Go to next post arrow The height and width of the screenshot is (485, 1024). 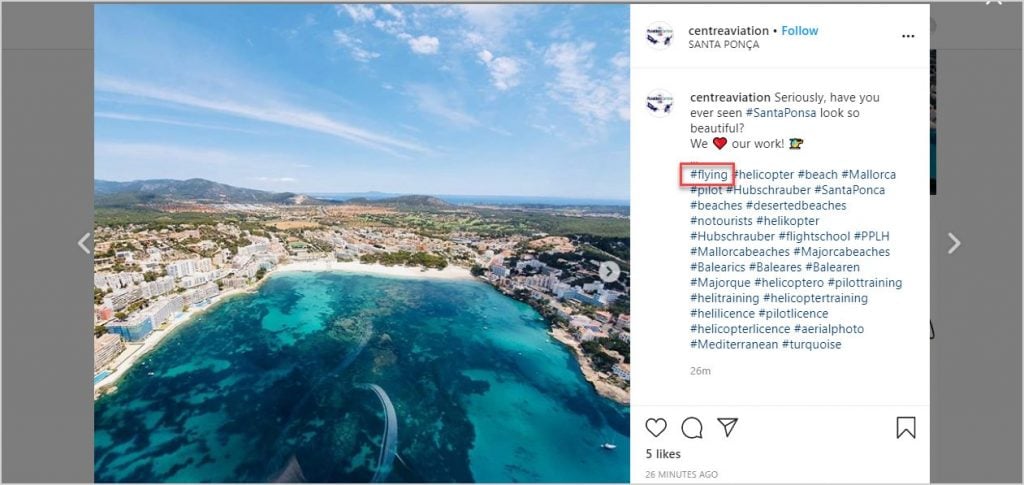click(954, 243)
